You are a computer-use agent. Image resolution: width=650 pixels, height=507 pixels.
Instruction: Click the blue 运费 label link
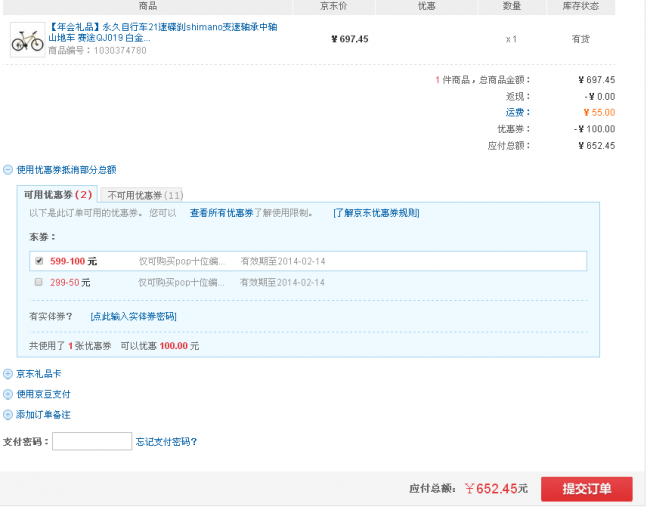[518, 113]
